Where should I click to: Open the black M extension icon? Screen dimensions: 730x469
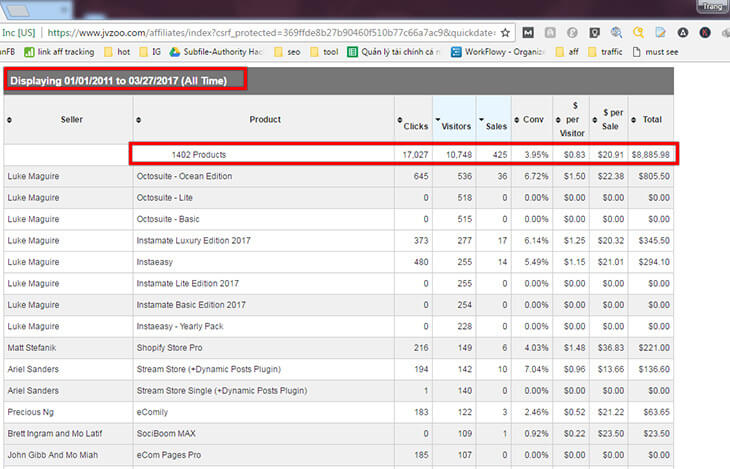pos(528,33)
